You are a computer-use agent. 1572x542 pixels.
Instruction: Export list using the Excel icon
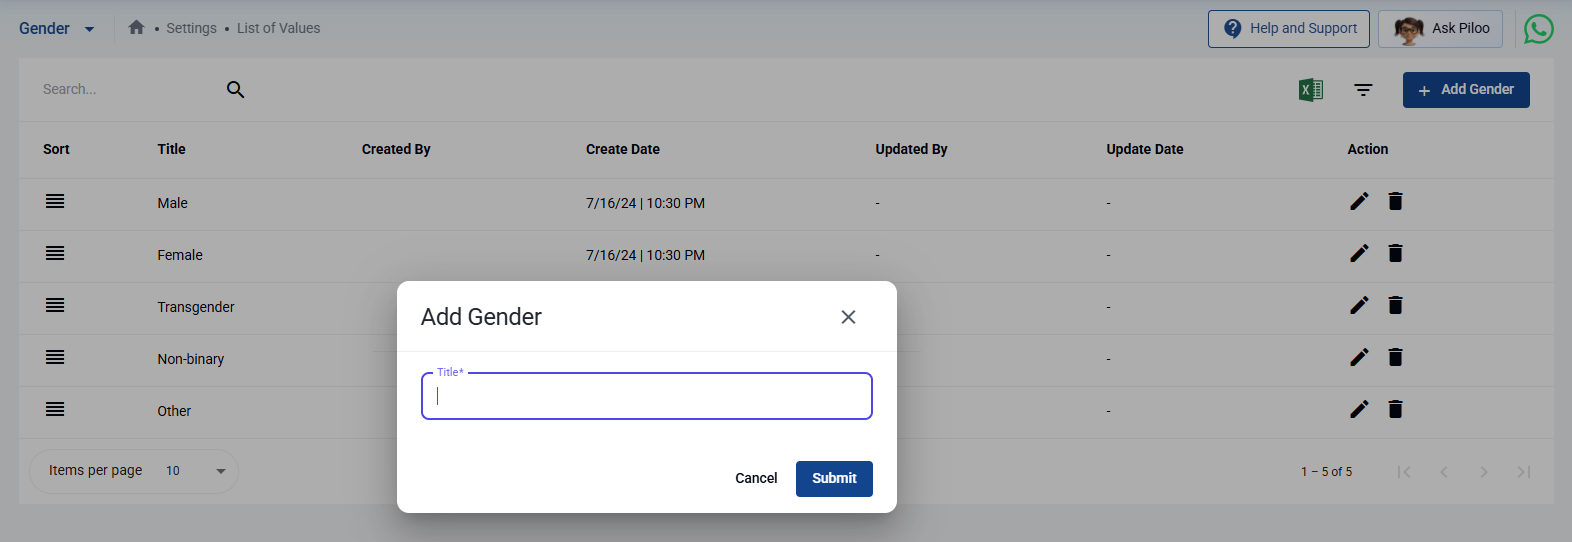[1311, 90]
